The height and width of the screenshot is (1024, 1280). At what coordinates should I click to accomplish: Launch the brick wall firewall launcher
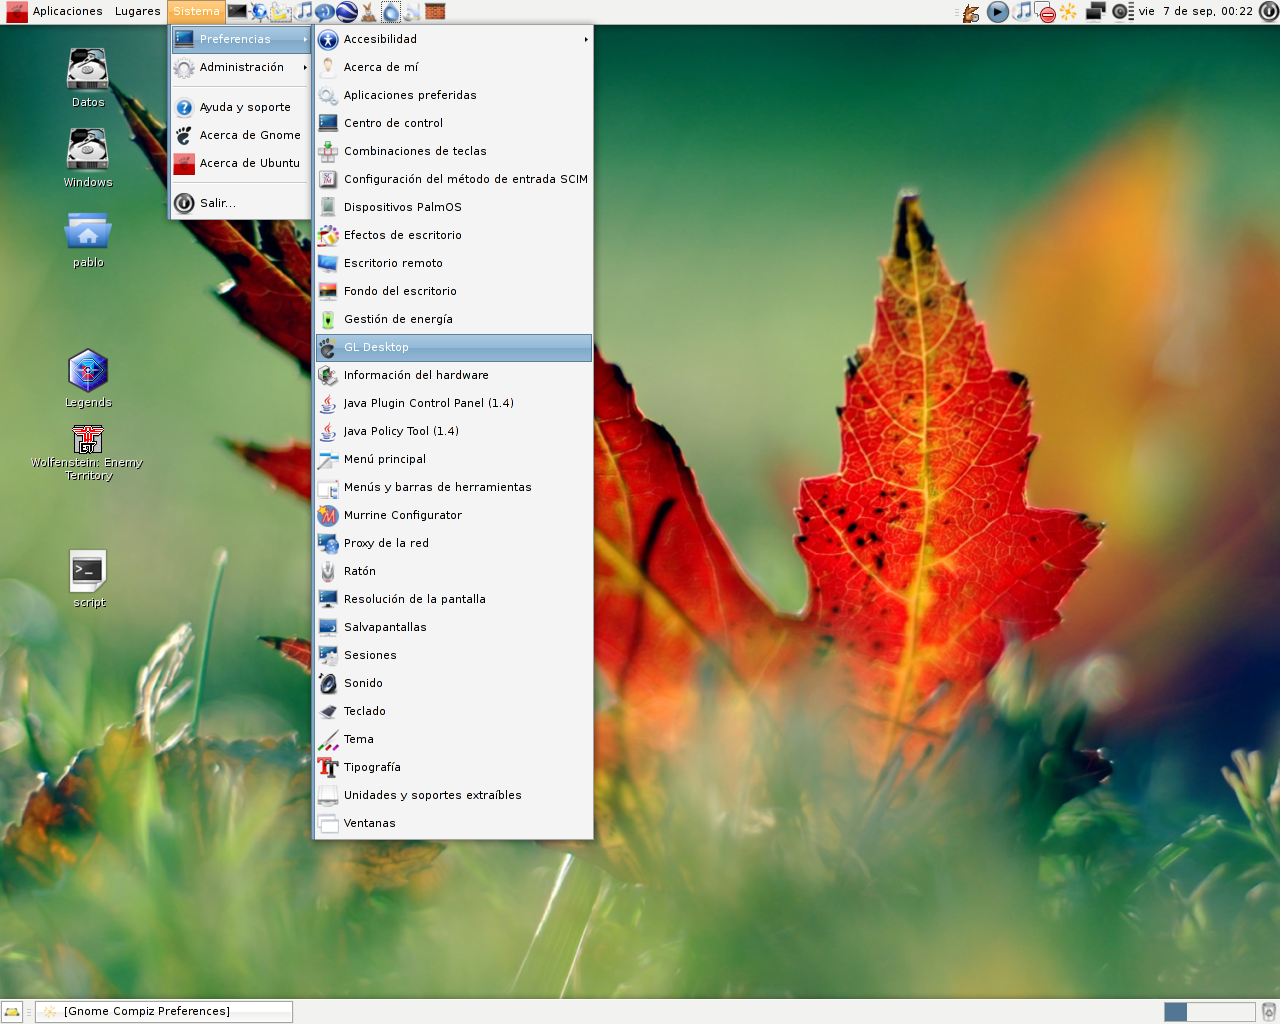click(435, 12)
